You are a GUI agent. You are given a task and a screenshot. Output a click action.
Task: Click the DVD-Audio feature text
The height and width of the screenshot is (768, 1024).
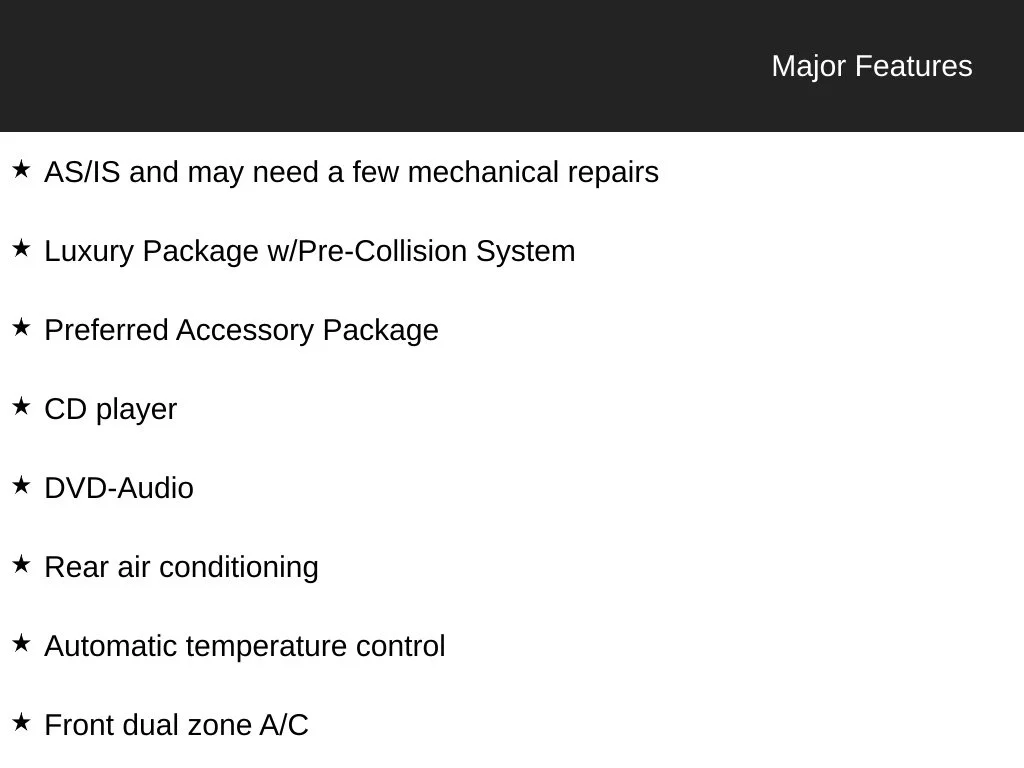119,488
